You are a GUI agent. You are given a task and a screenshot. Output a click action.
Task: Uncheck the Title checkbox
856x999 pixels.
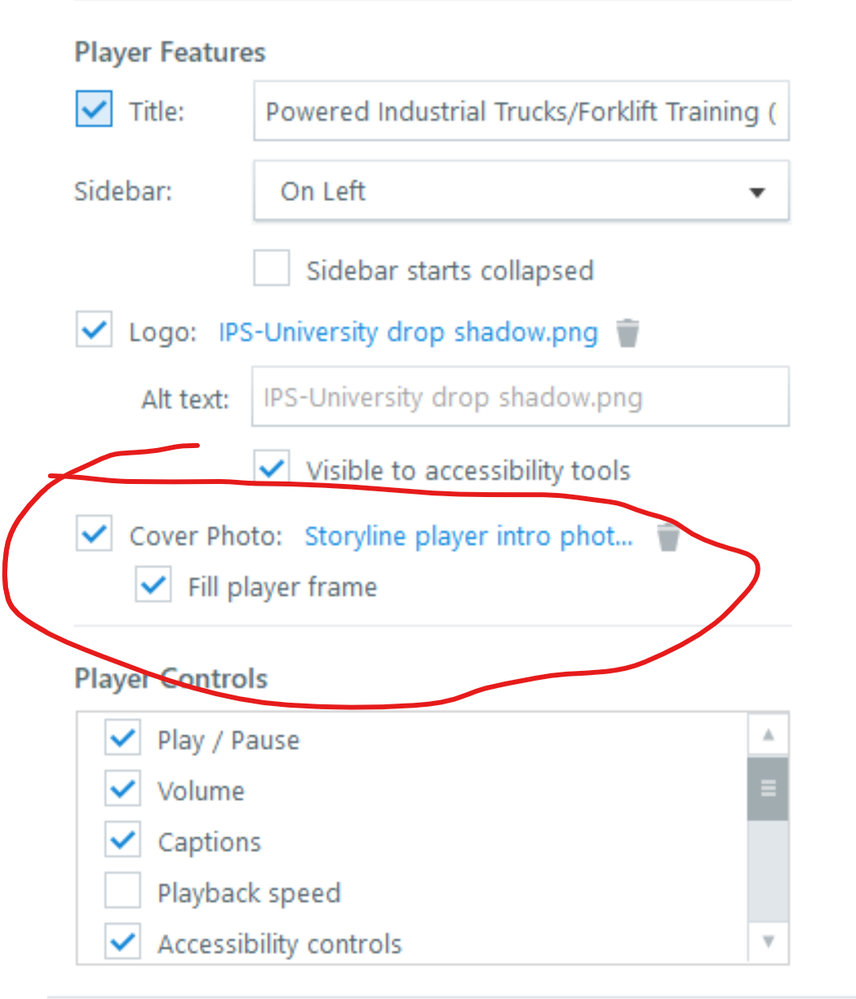coord(94,110)
